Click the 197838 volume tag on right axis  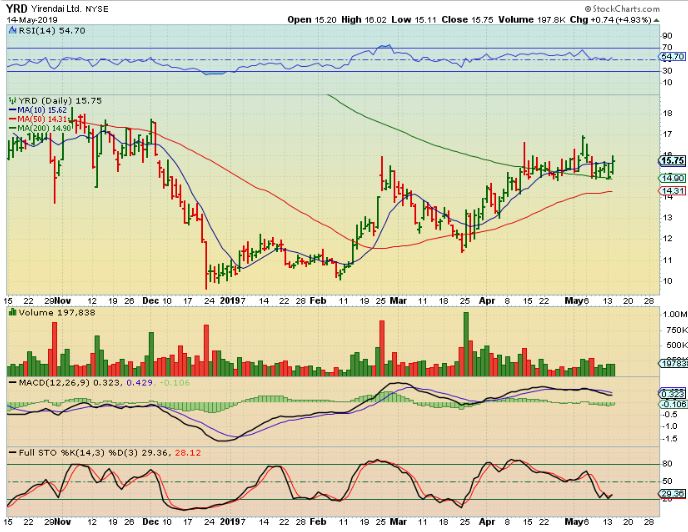click(x=673, y=363)
